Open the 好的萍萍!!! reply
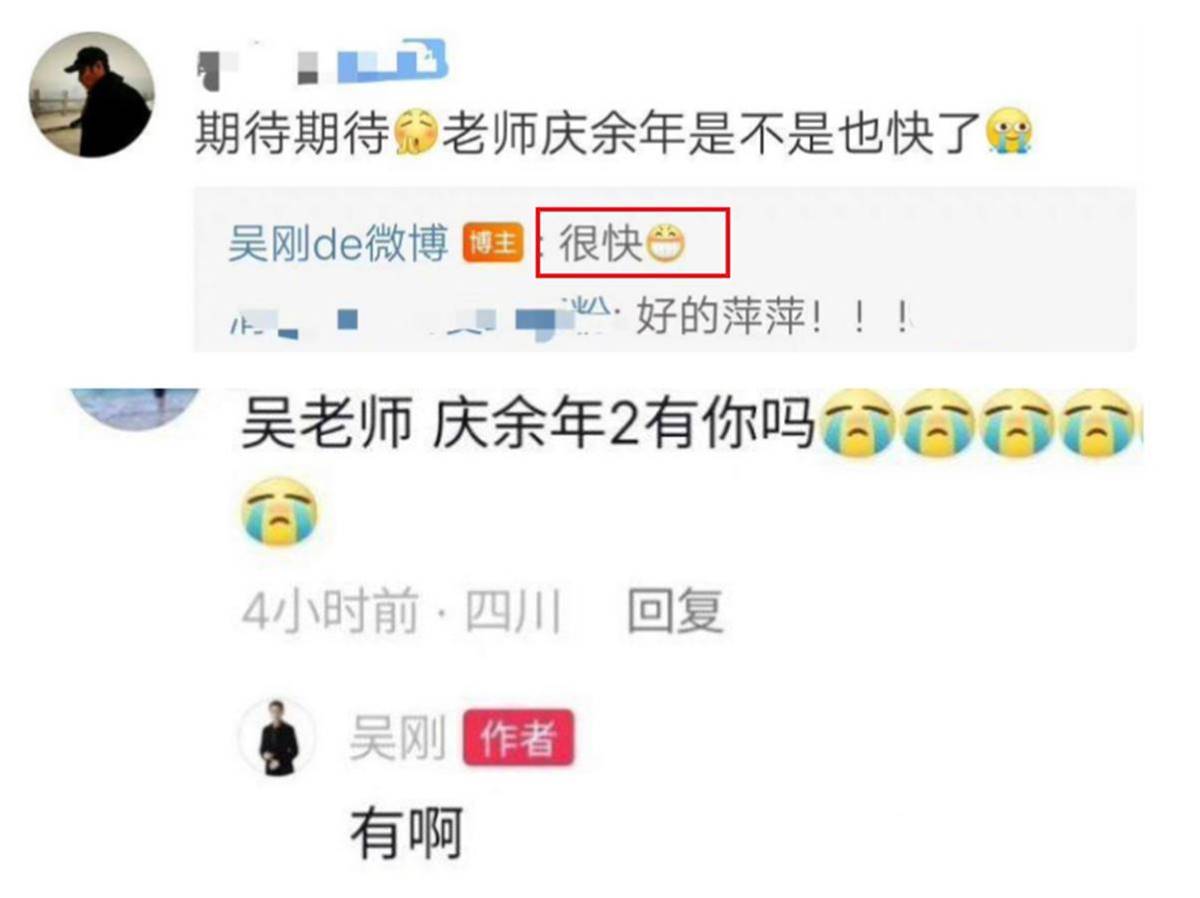1200x898 pixels. click(775, 319)
